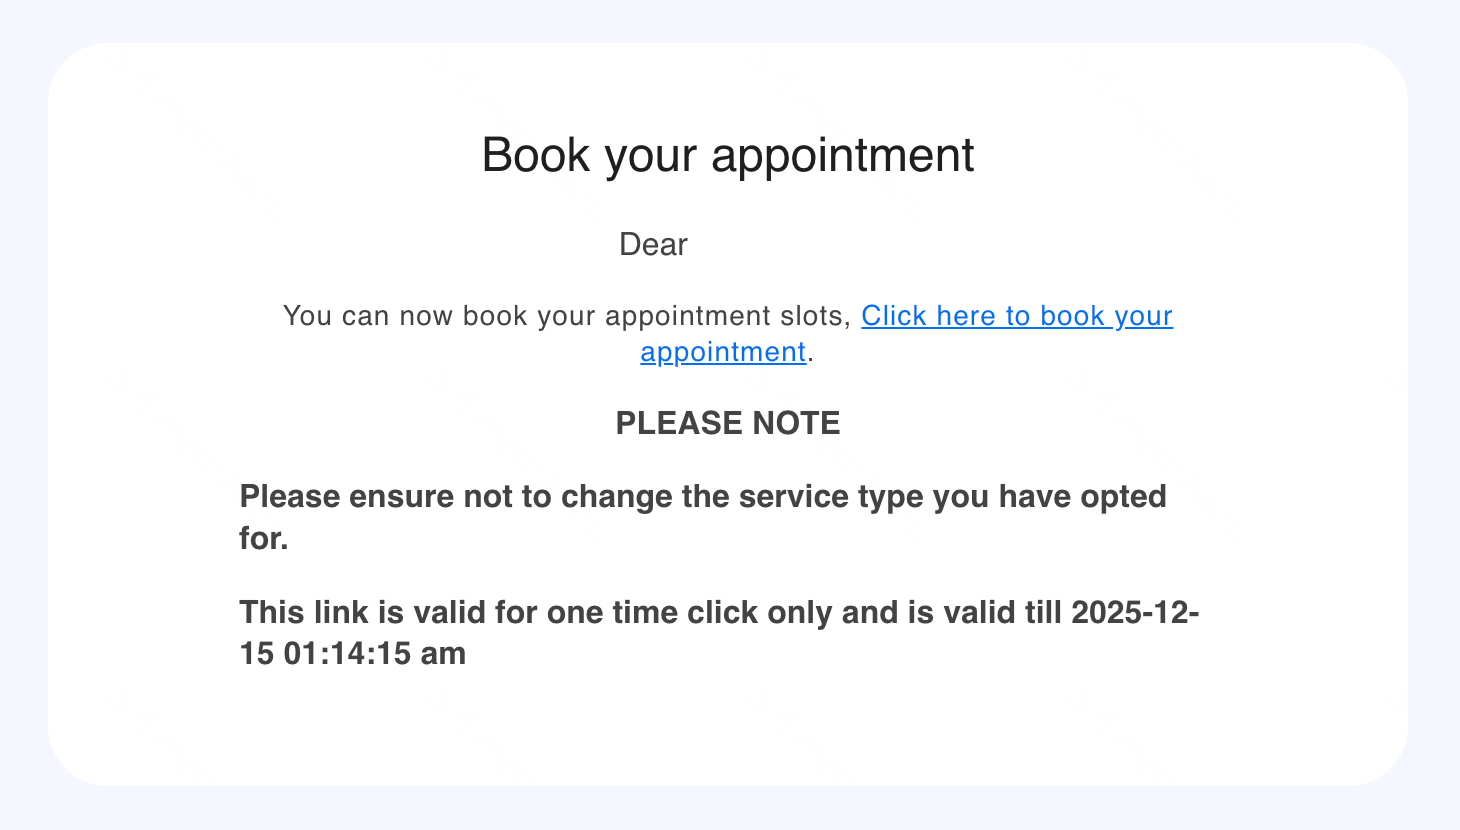This screenshot has height=830, width=1460.
Task: Click the word "Book" in the main heading
Action: [x=536, y=155]
